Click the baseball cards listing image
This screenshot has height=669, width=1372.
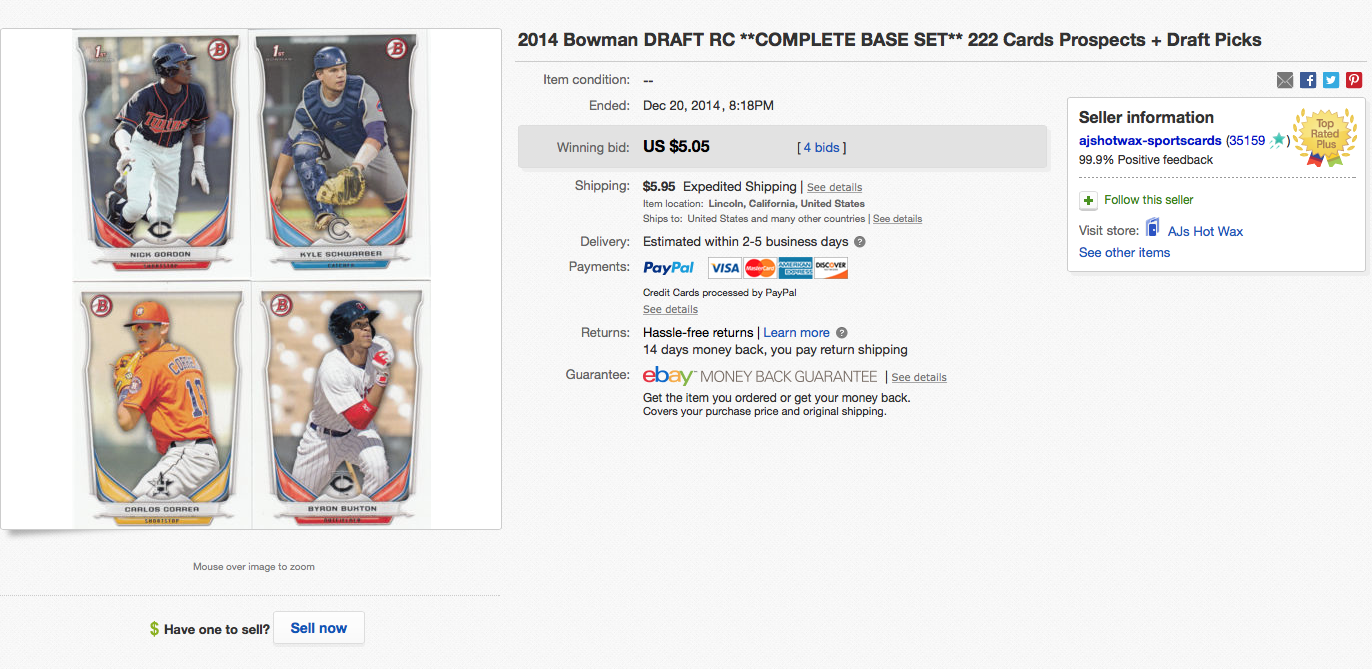tap(251, 279)
